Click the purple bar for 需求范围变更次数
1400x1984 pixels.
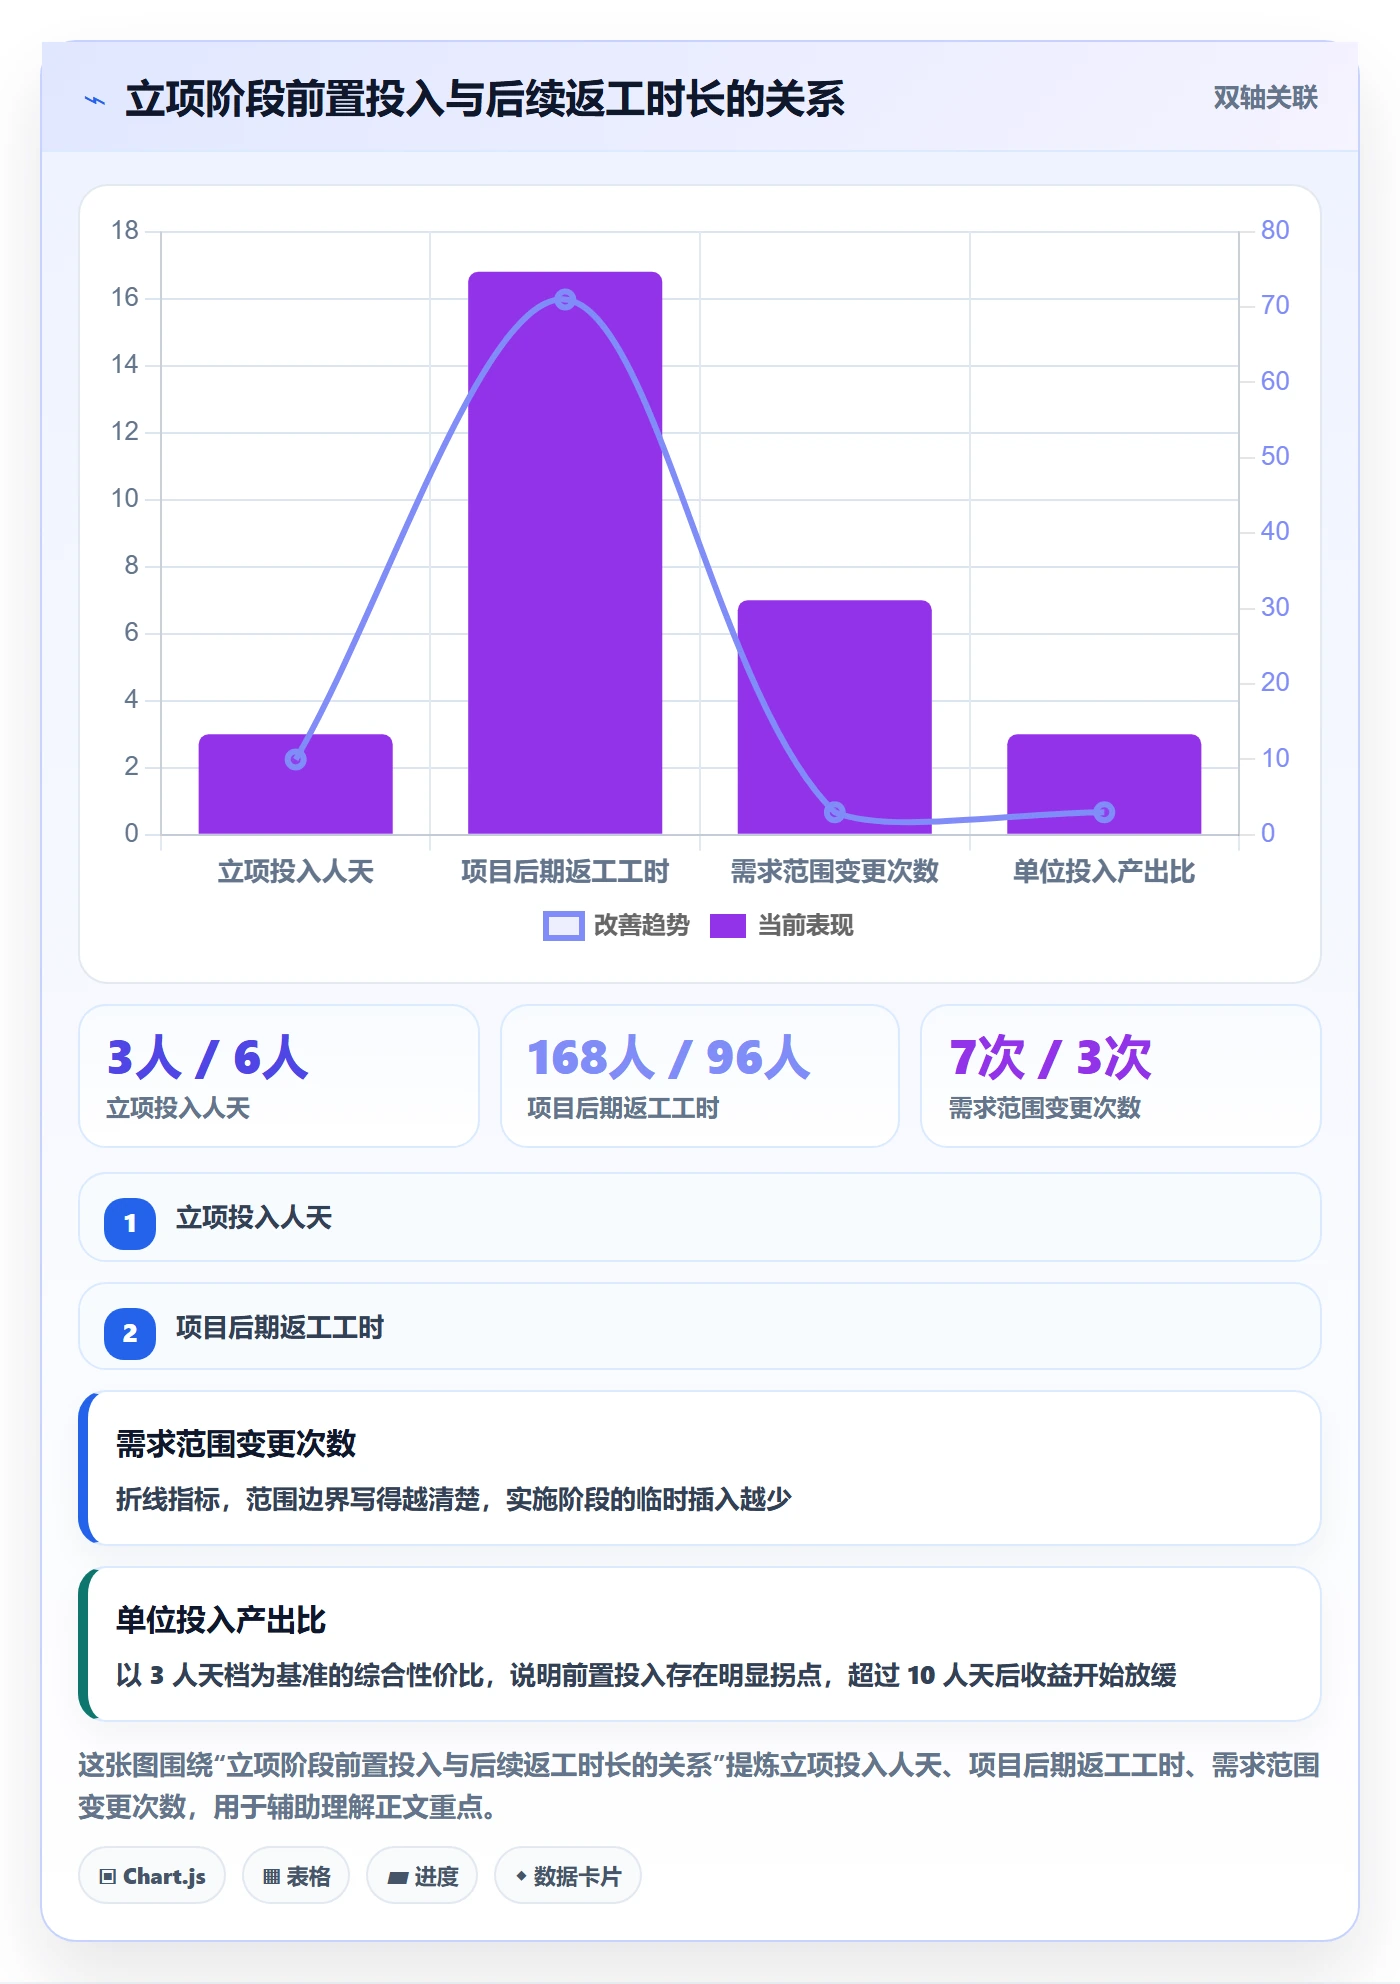(x=835, y=717)
